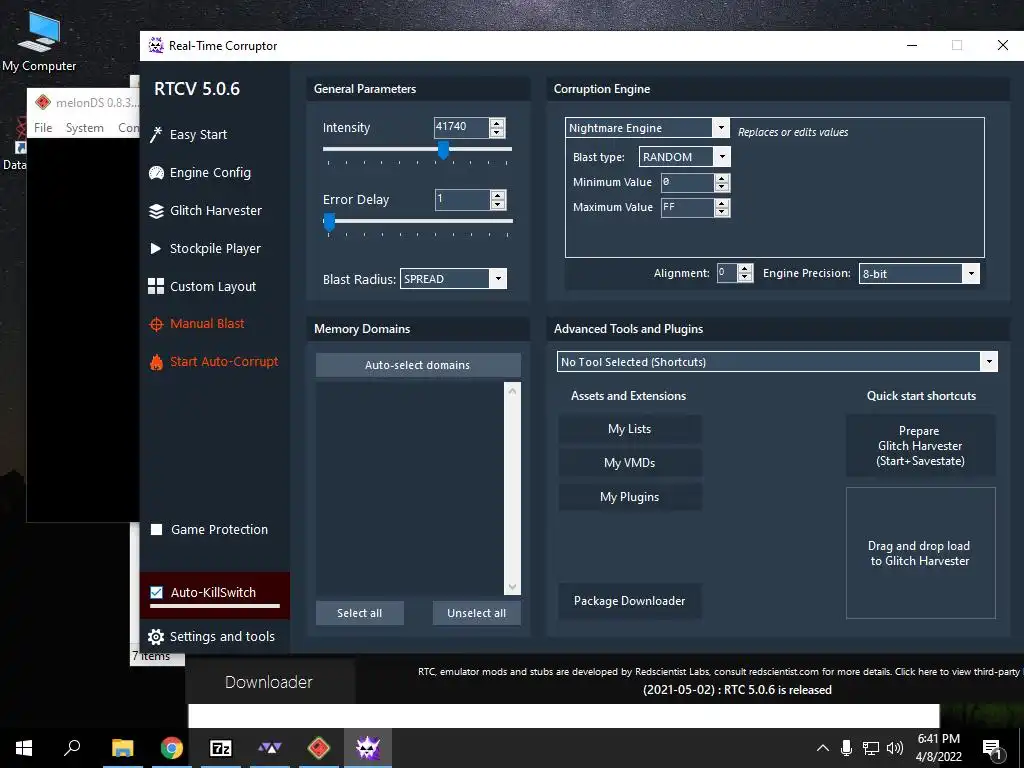This screenshot has width=1024, height=768.
Task: Increase Intensity with the up arrow
Action: point(496,123)
